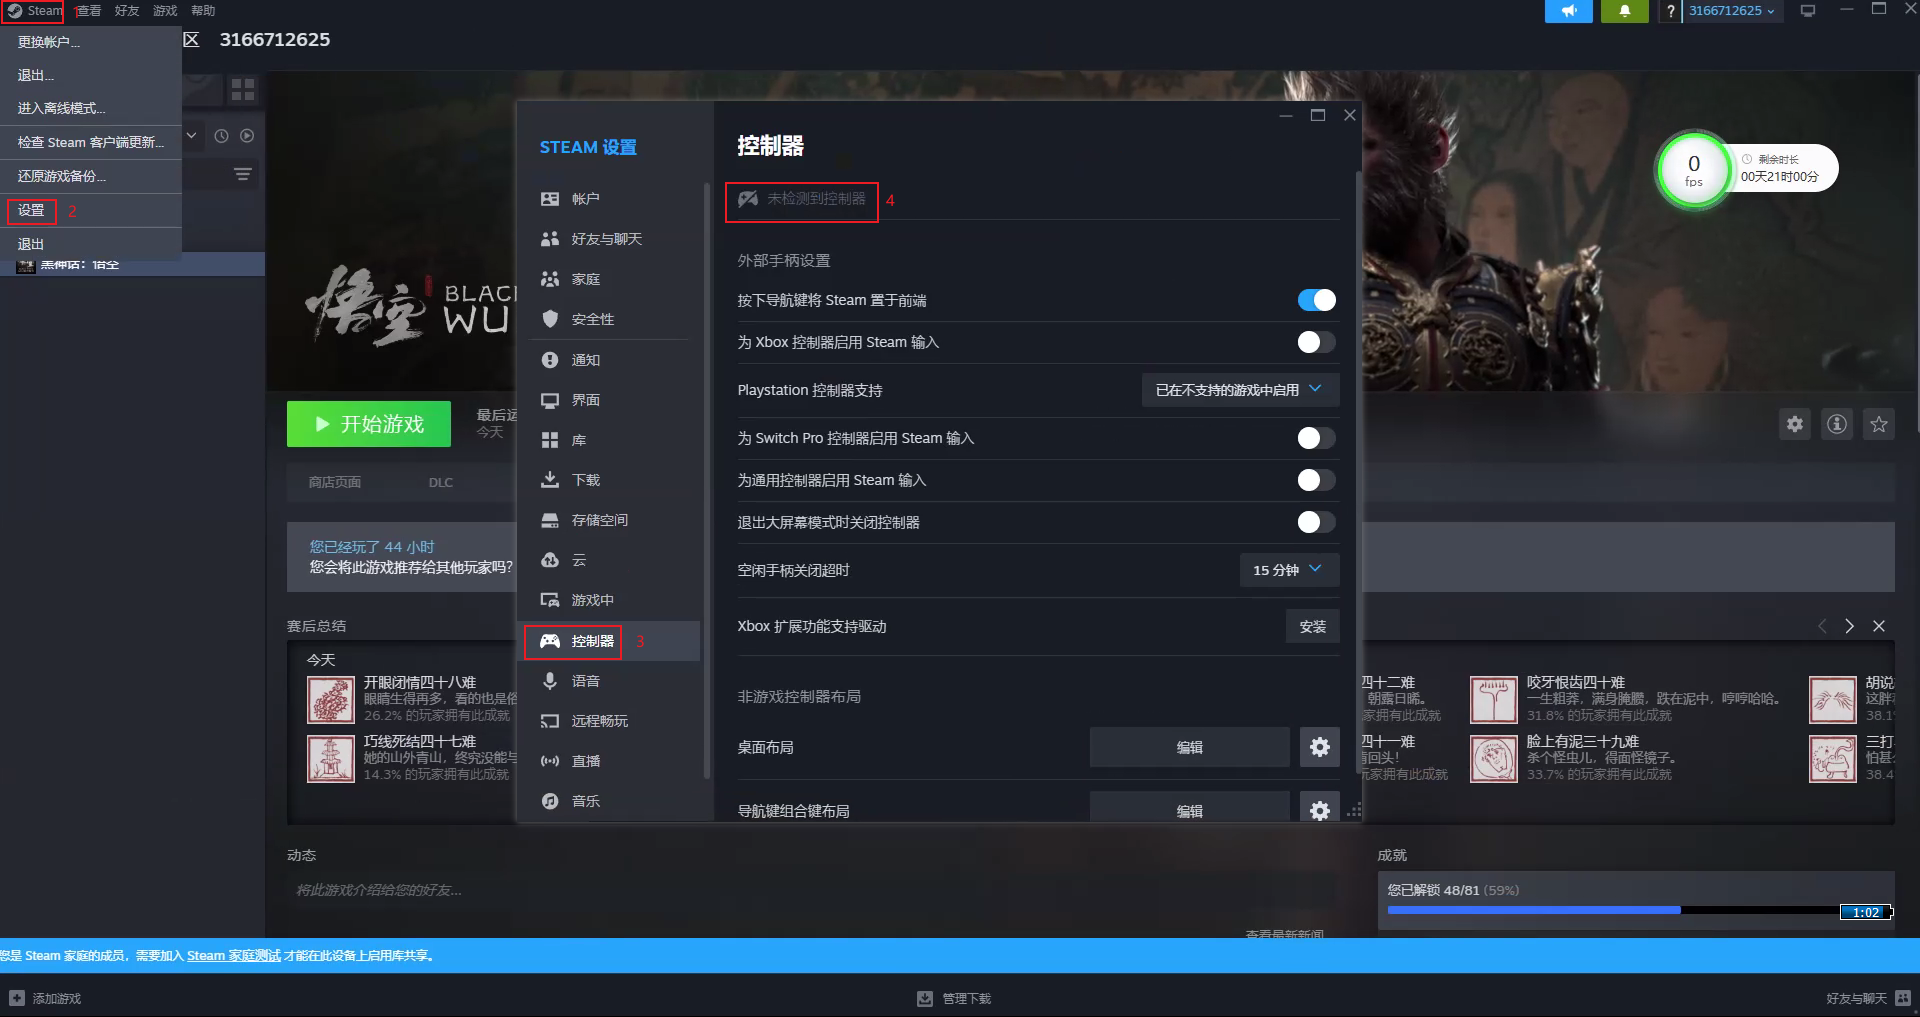Open the 音乐 settings icon
1920x1017 pixels.
[x=550, y=801]
